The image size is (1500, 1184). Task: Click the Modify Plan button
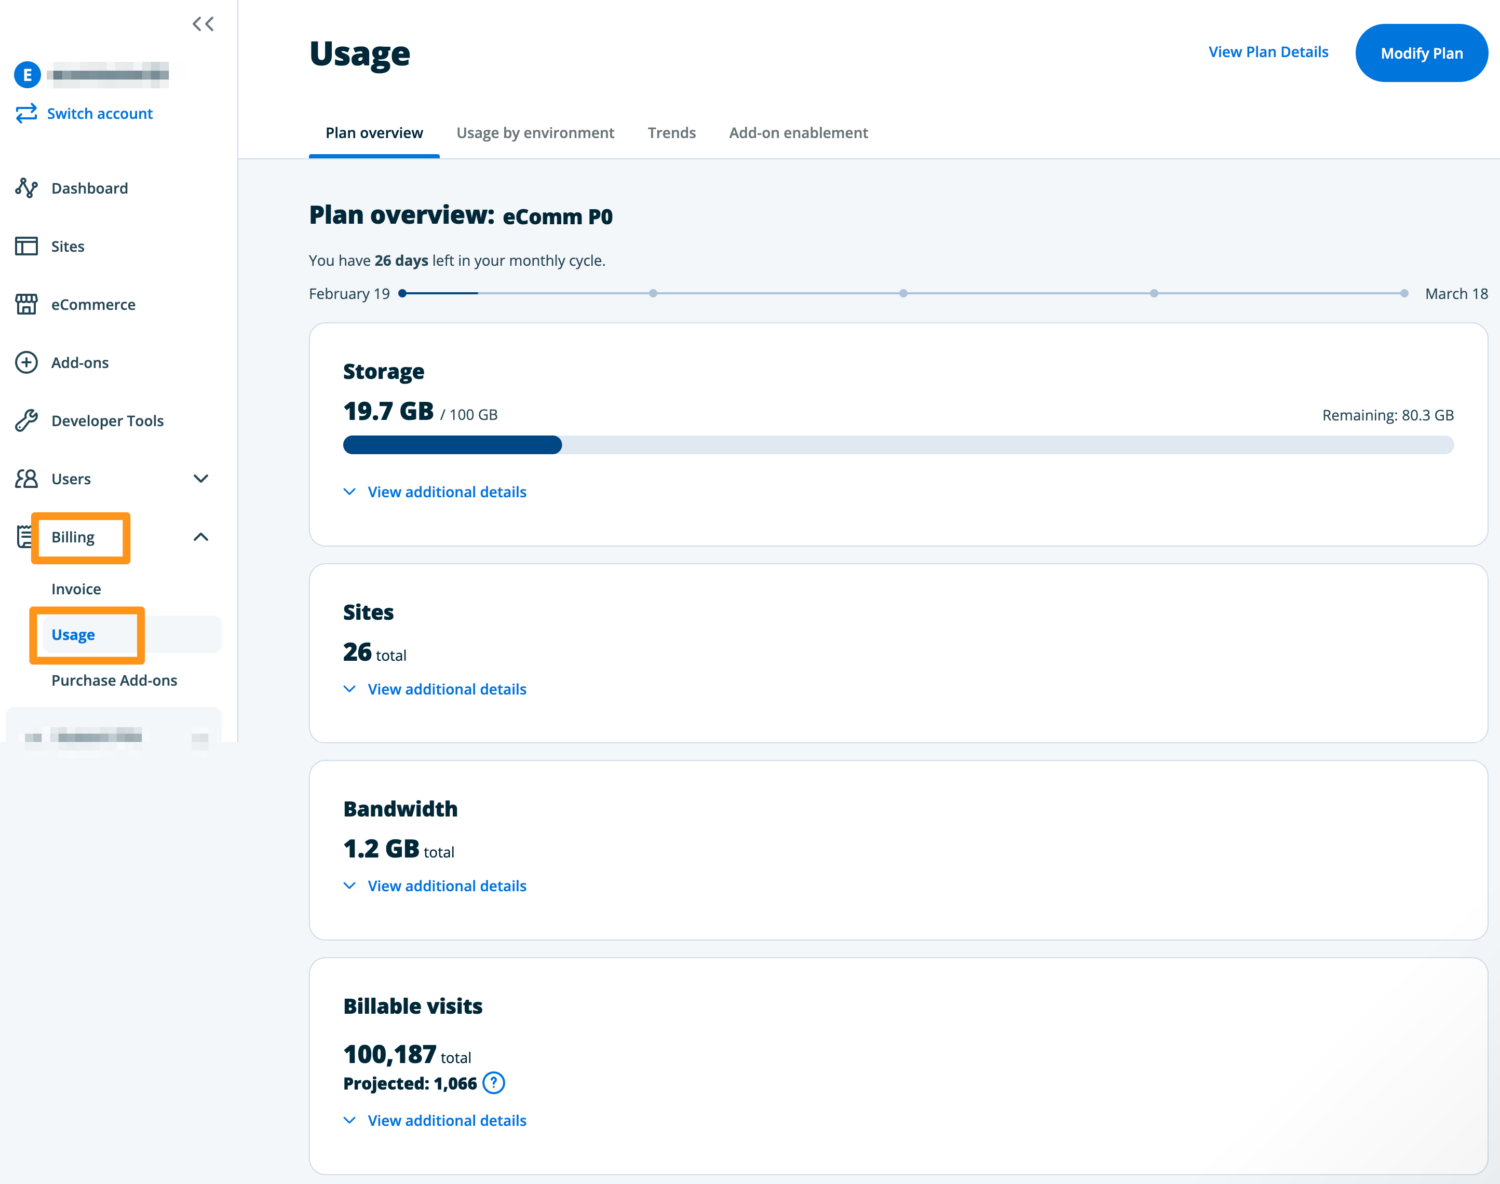1421,52
